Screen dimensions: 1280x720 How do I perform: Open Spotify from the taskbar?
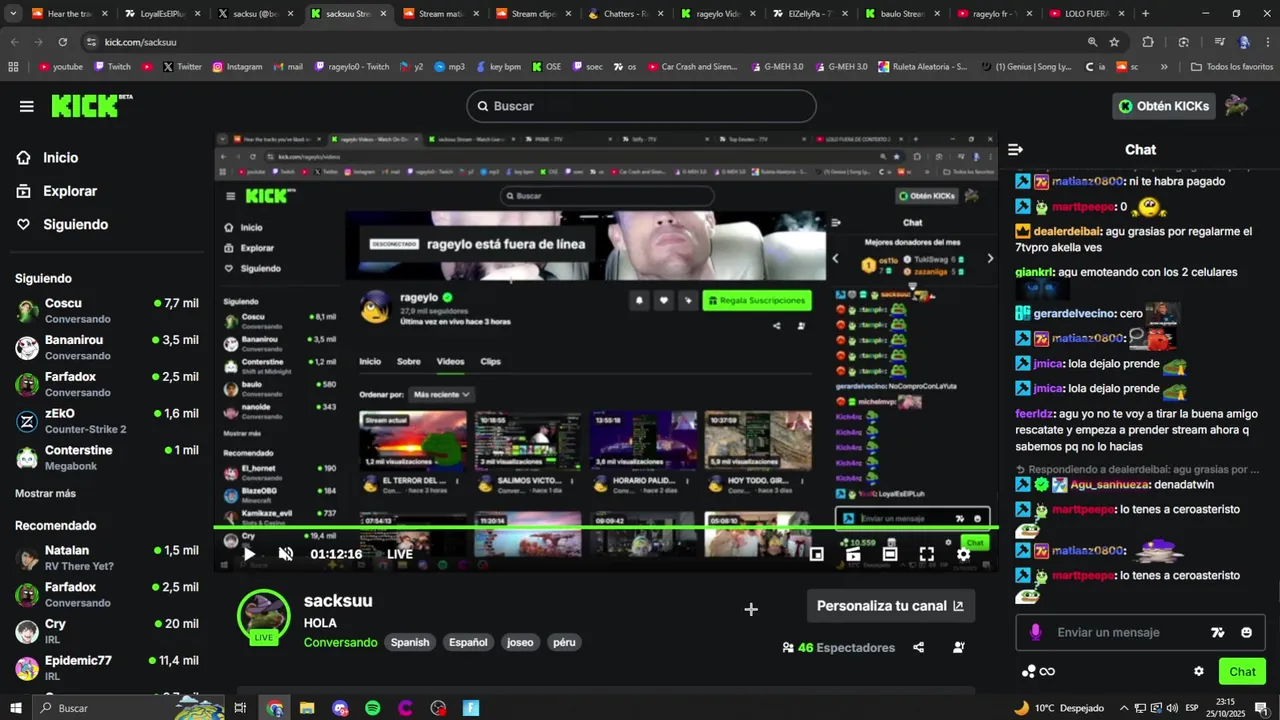(373, 708)
